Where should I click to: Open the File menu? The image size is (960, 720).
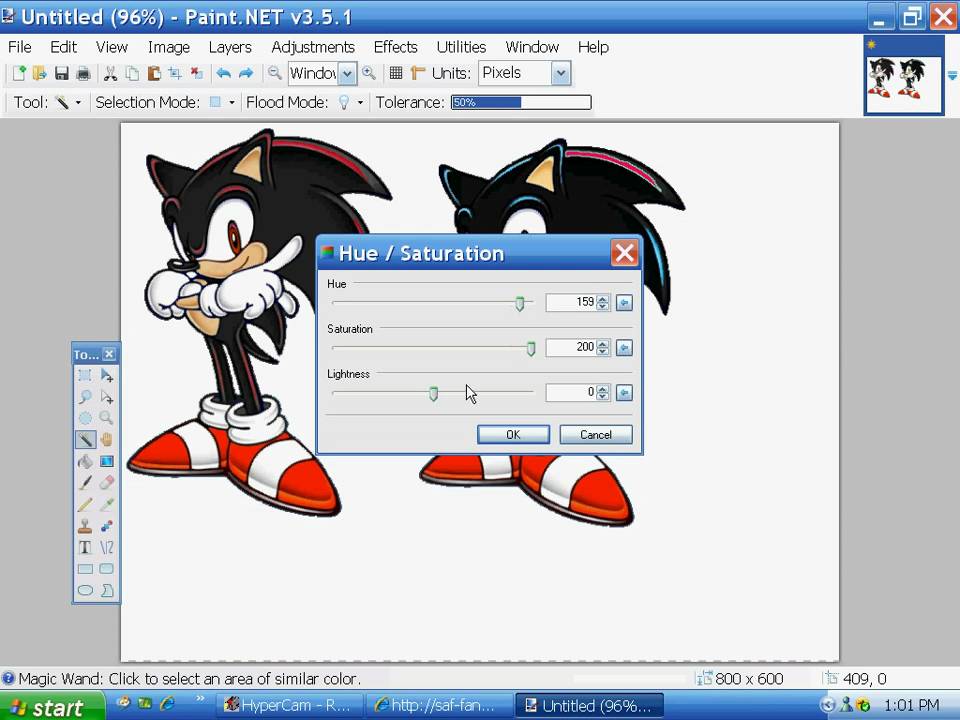[20, 47]
